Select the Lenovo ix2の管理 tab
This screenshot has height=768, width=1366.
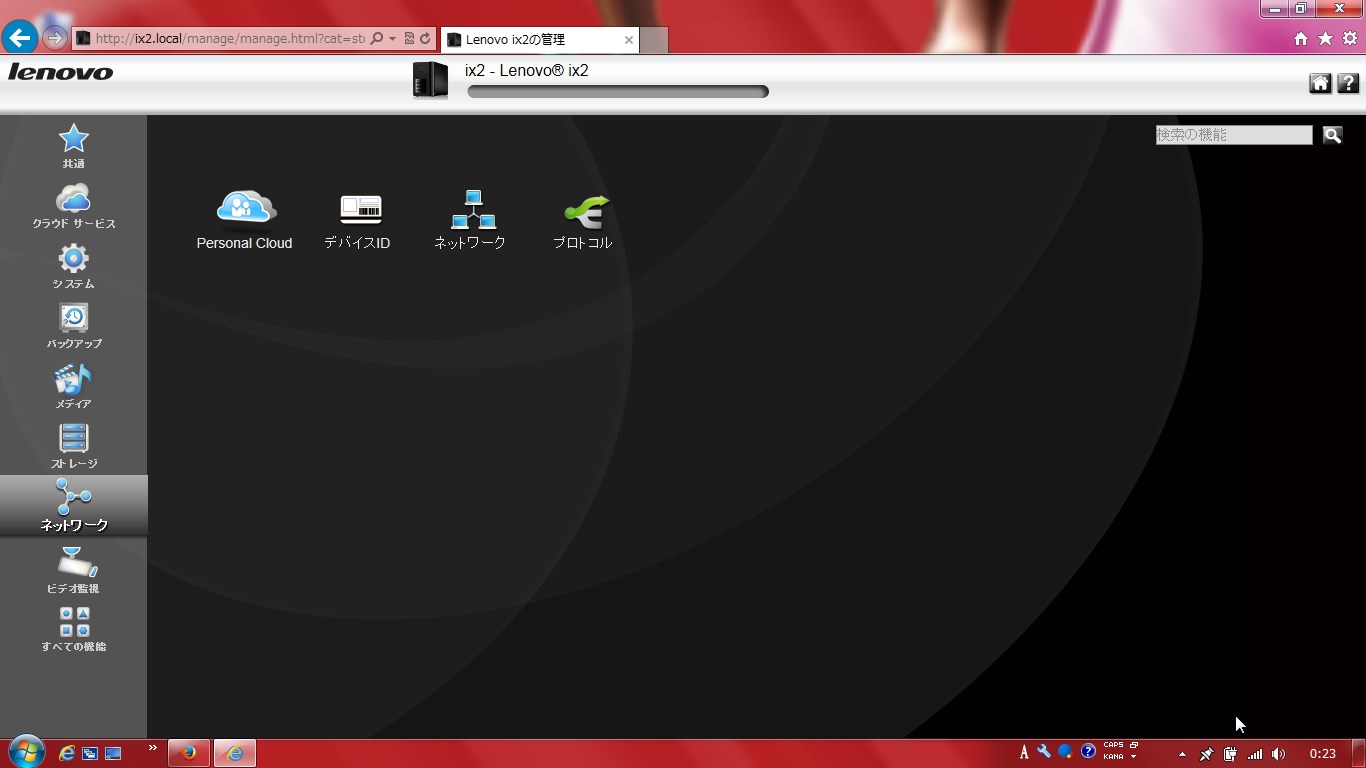tap(538, 40)
